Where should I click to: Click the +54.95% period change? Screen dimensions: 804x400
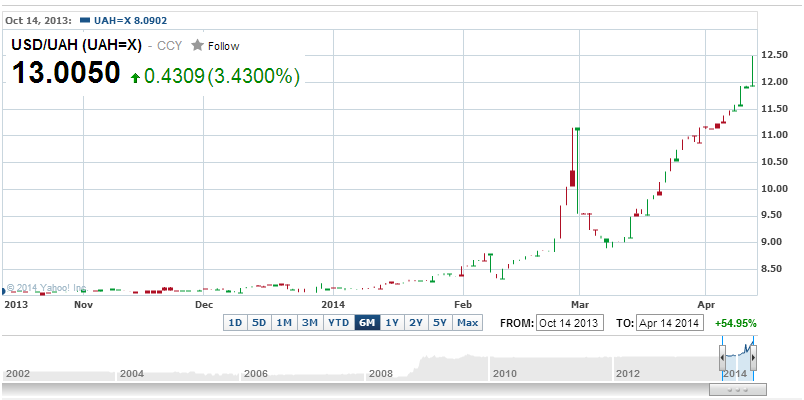click(x=735, y=324)
